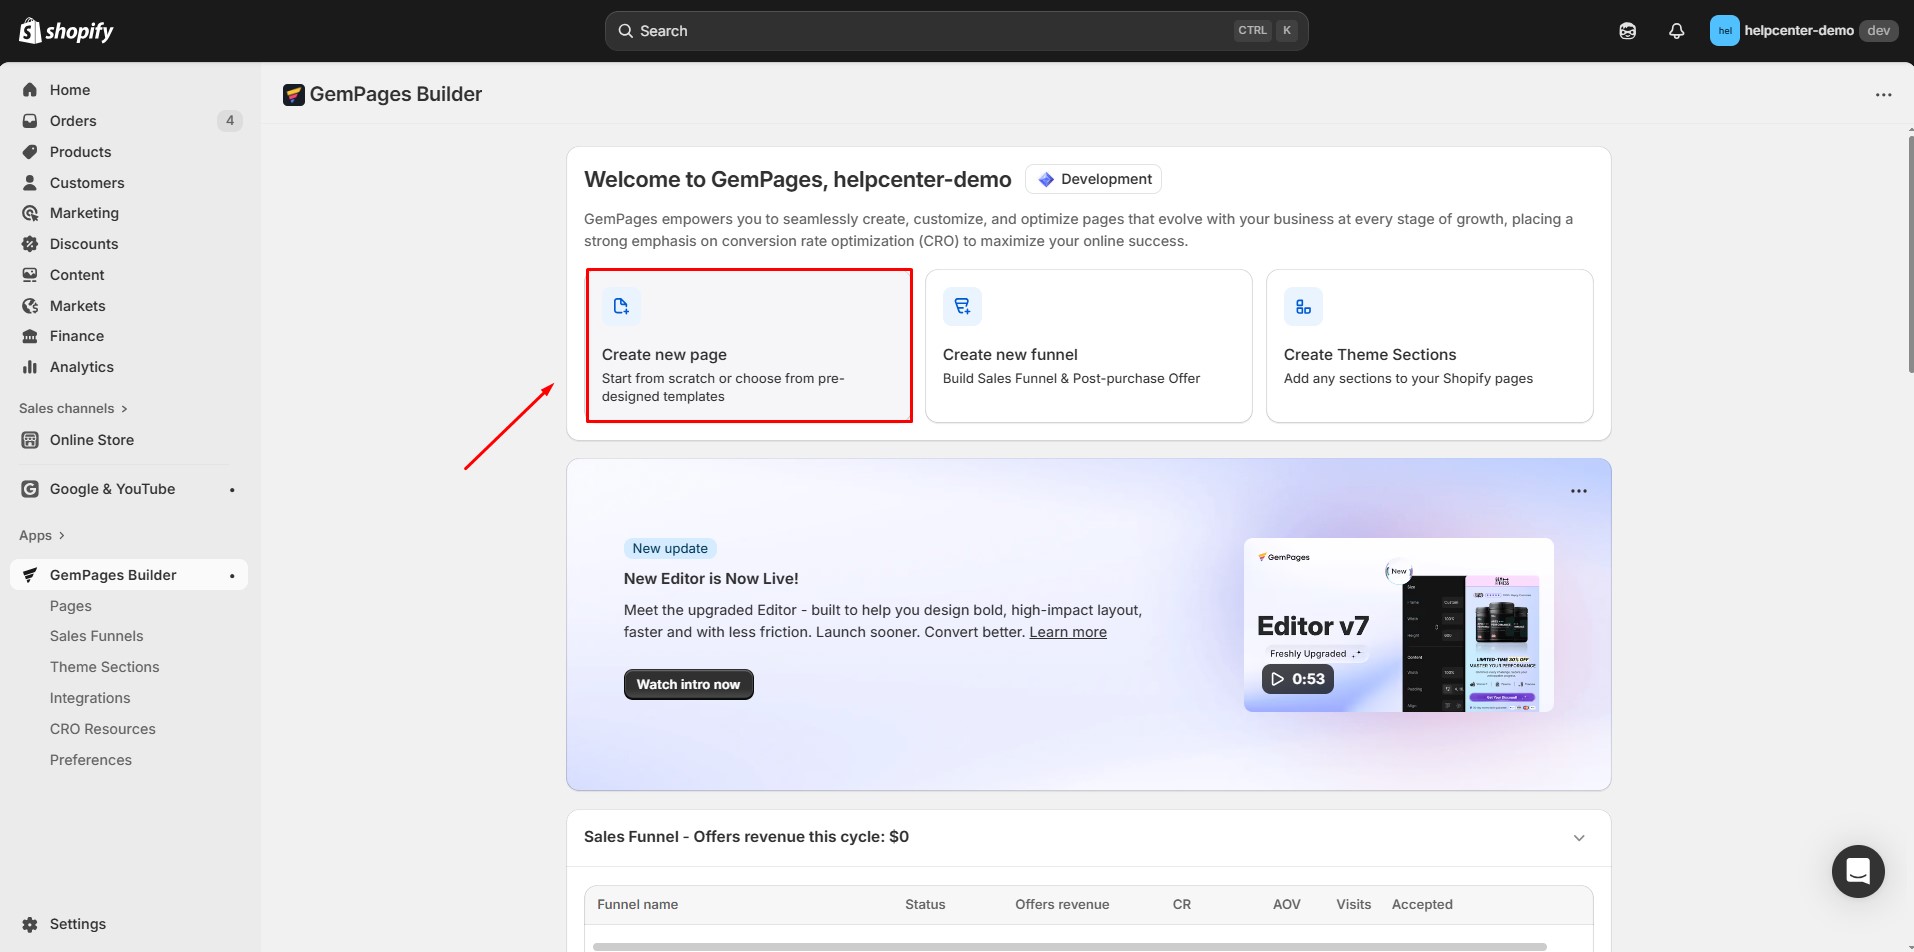Open the GemPages Builder options menu
The image size is (1914, 952).
click(x=1884, y=94)
